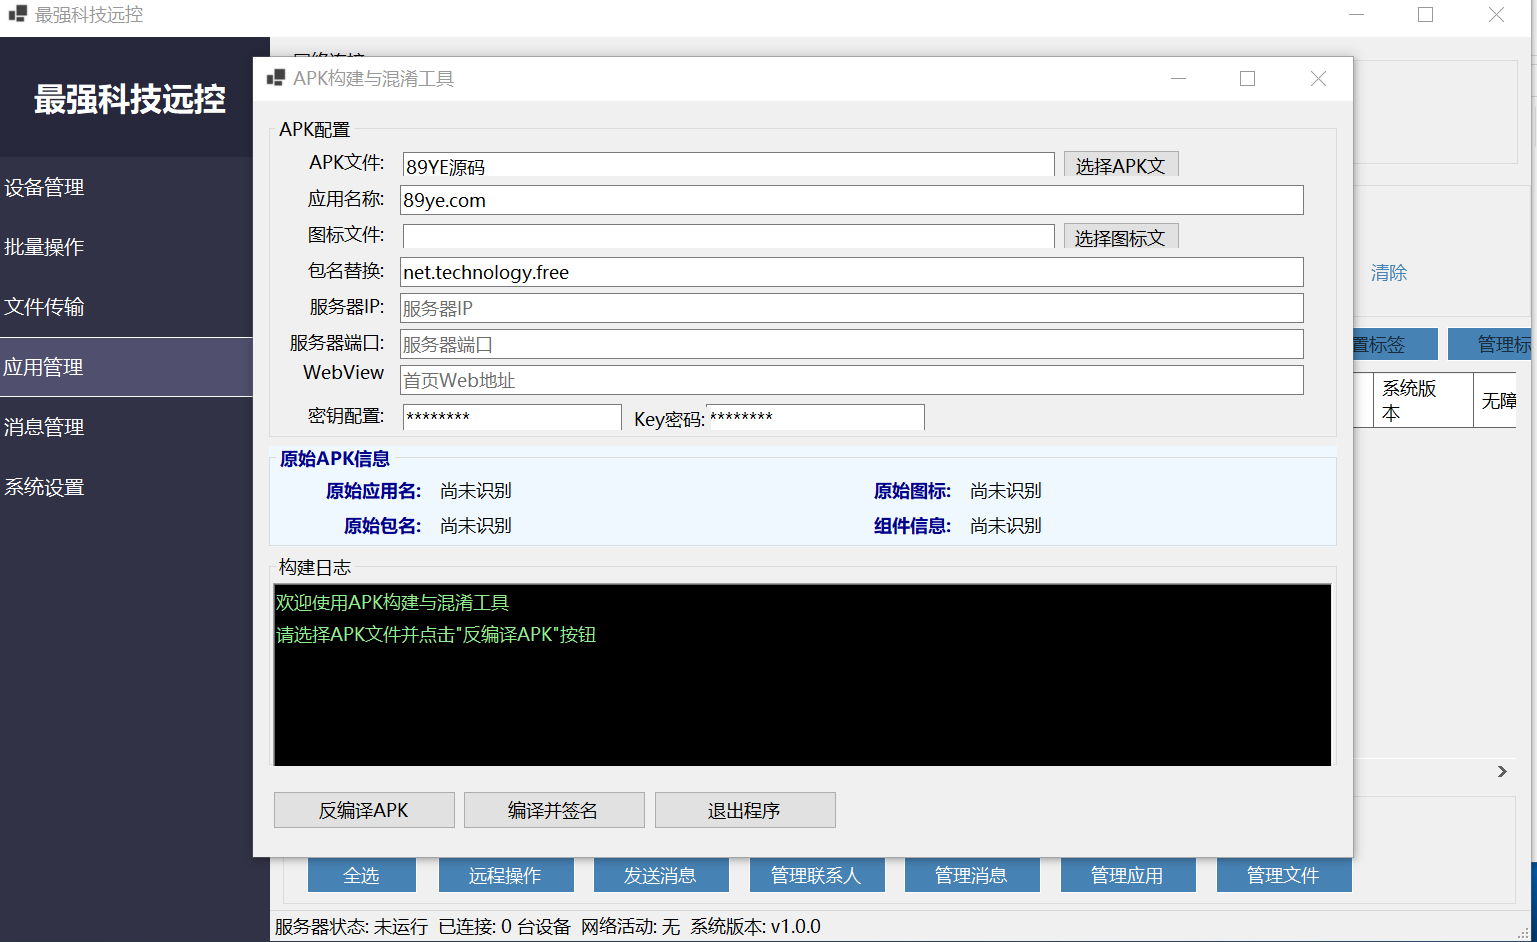Focus the 应用名称 field containing 89ye.com

(850, 200)
